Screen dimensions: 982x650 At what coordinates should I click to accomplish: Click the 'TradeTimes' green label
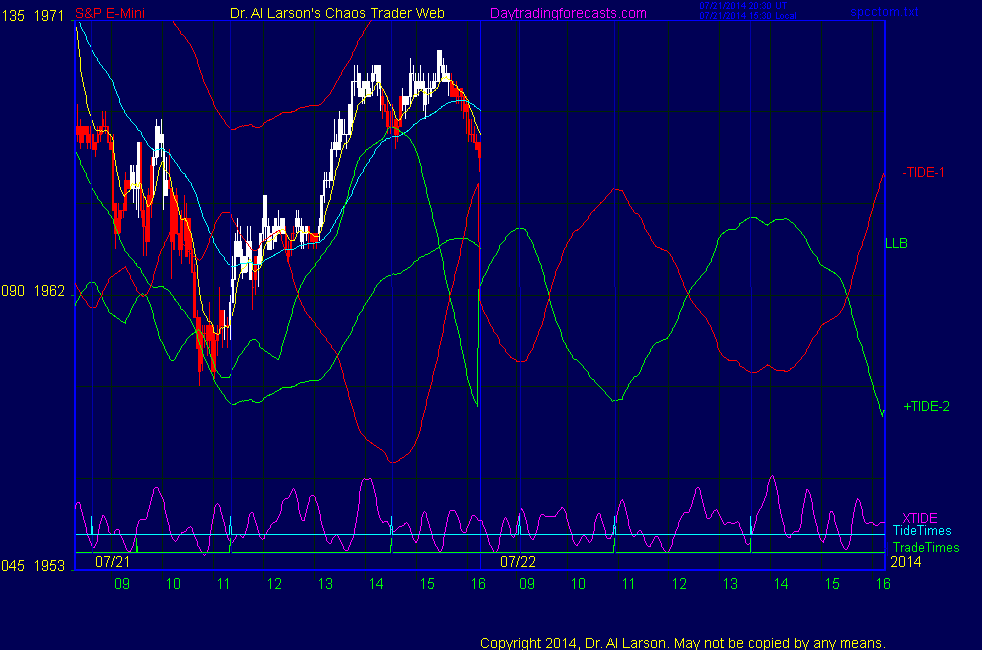(x=926, y=547)
